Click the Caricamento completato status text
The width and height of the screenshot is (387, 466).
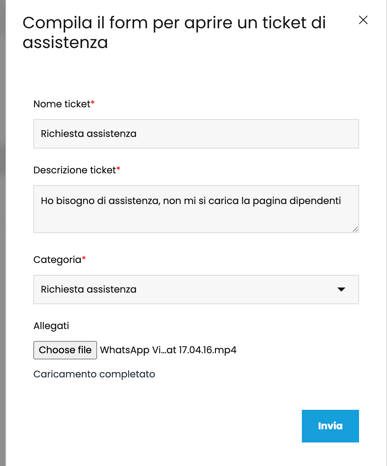(94, 374)
